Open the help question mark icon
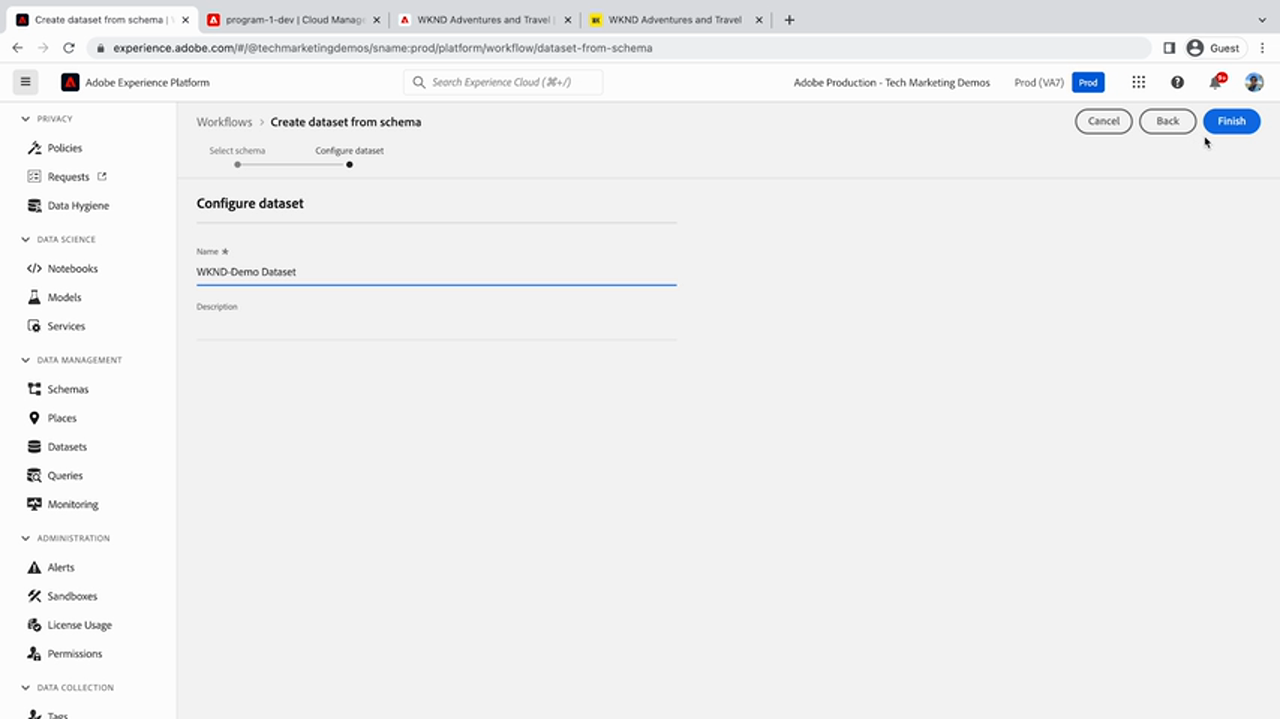Image resolution: width=1280 pixels, height=719 pixels. [x=1177, y=82]
